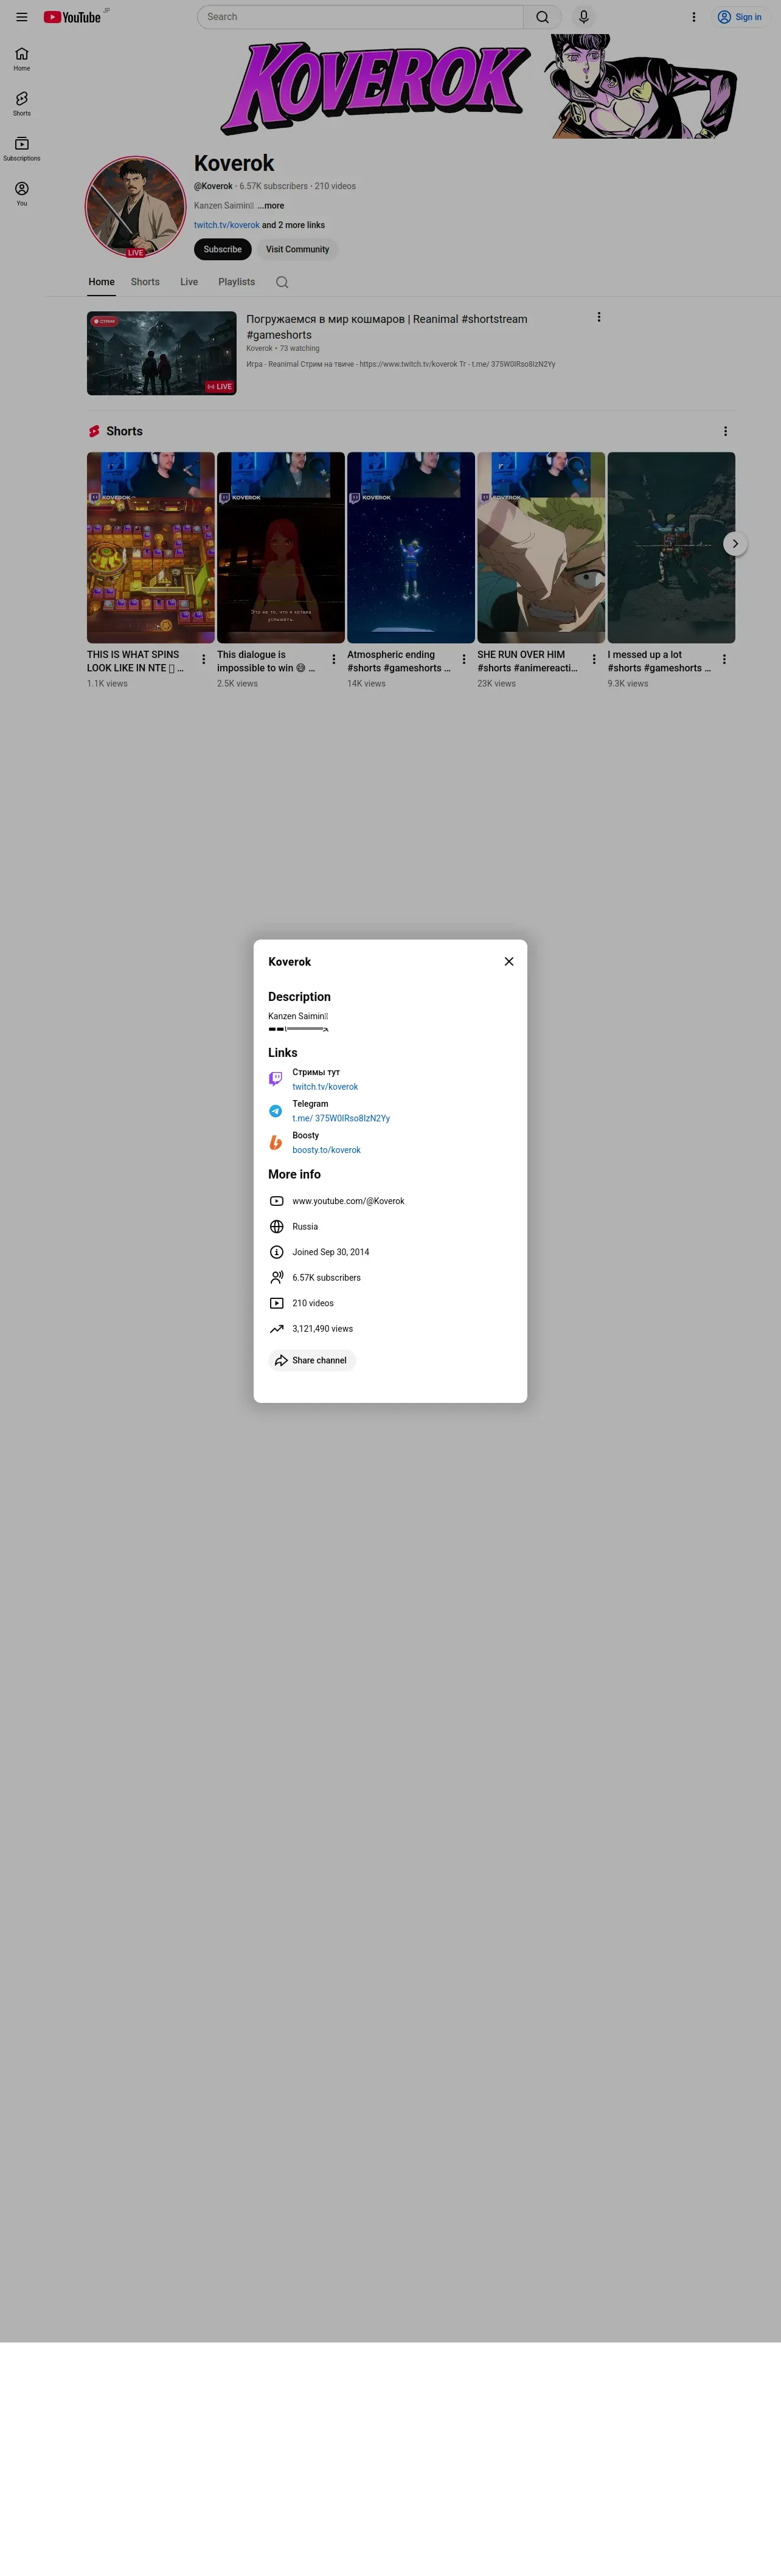Screen dimensions: 781x2576
Task: Select the Live channel tab
Action: tap(189, 282)
